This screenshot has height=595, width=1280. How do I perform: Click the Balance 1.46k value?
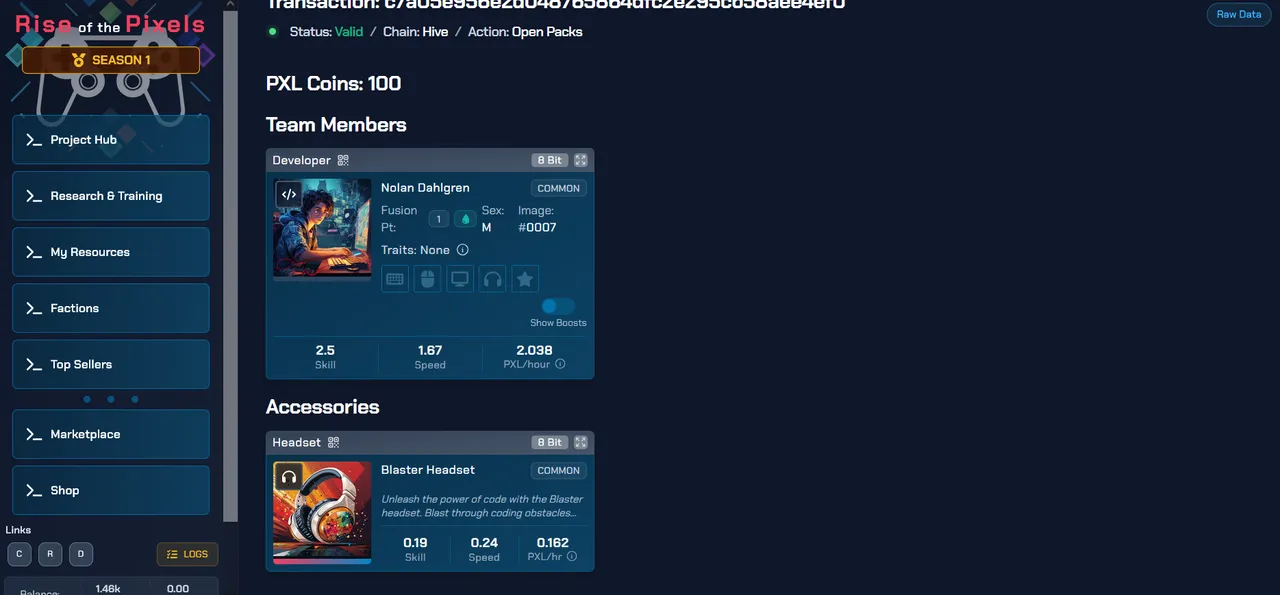[x=109, y=589]
